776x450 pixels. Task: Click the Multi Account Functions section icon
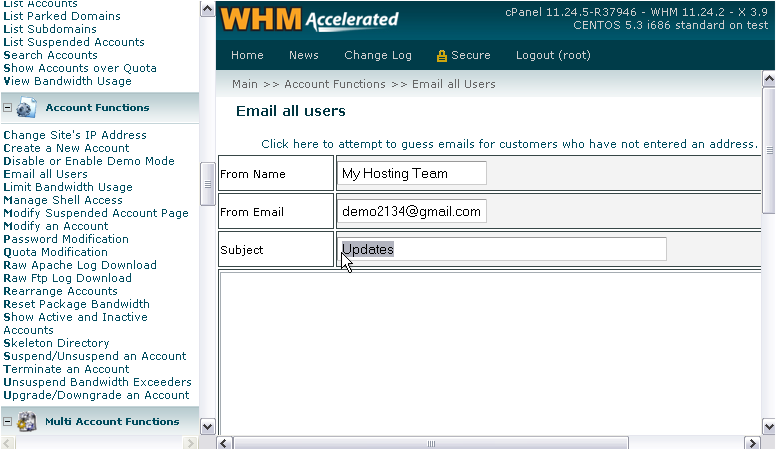coord(26,422)
